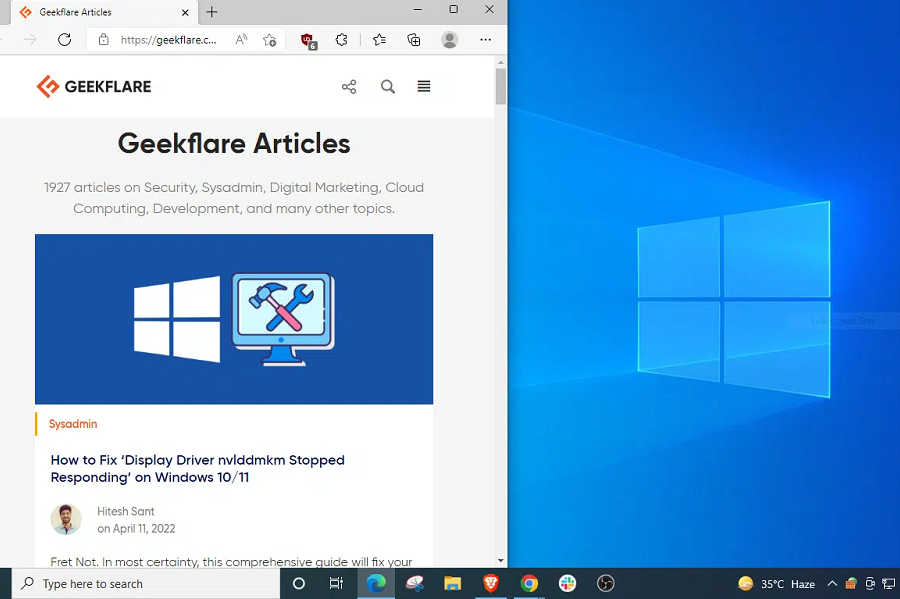The image size is (900, 599).
Task: Add this page to favorites star icon
Action: [270, 40]
